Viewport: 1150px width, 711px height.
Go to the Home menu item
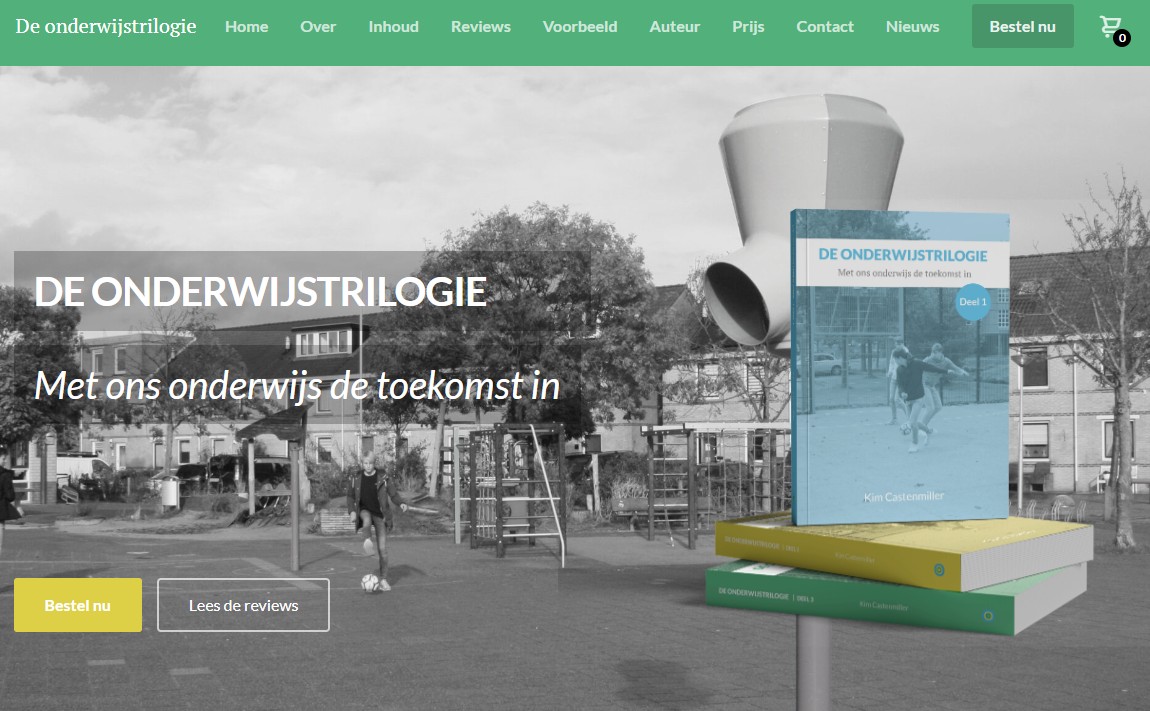[x=246, y=27]
